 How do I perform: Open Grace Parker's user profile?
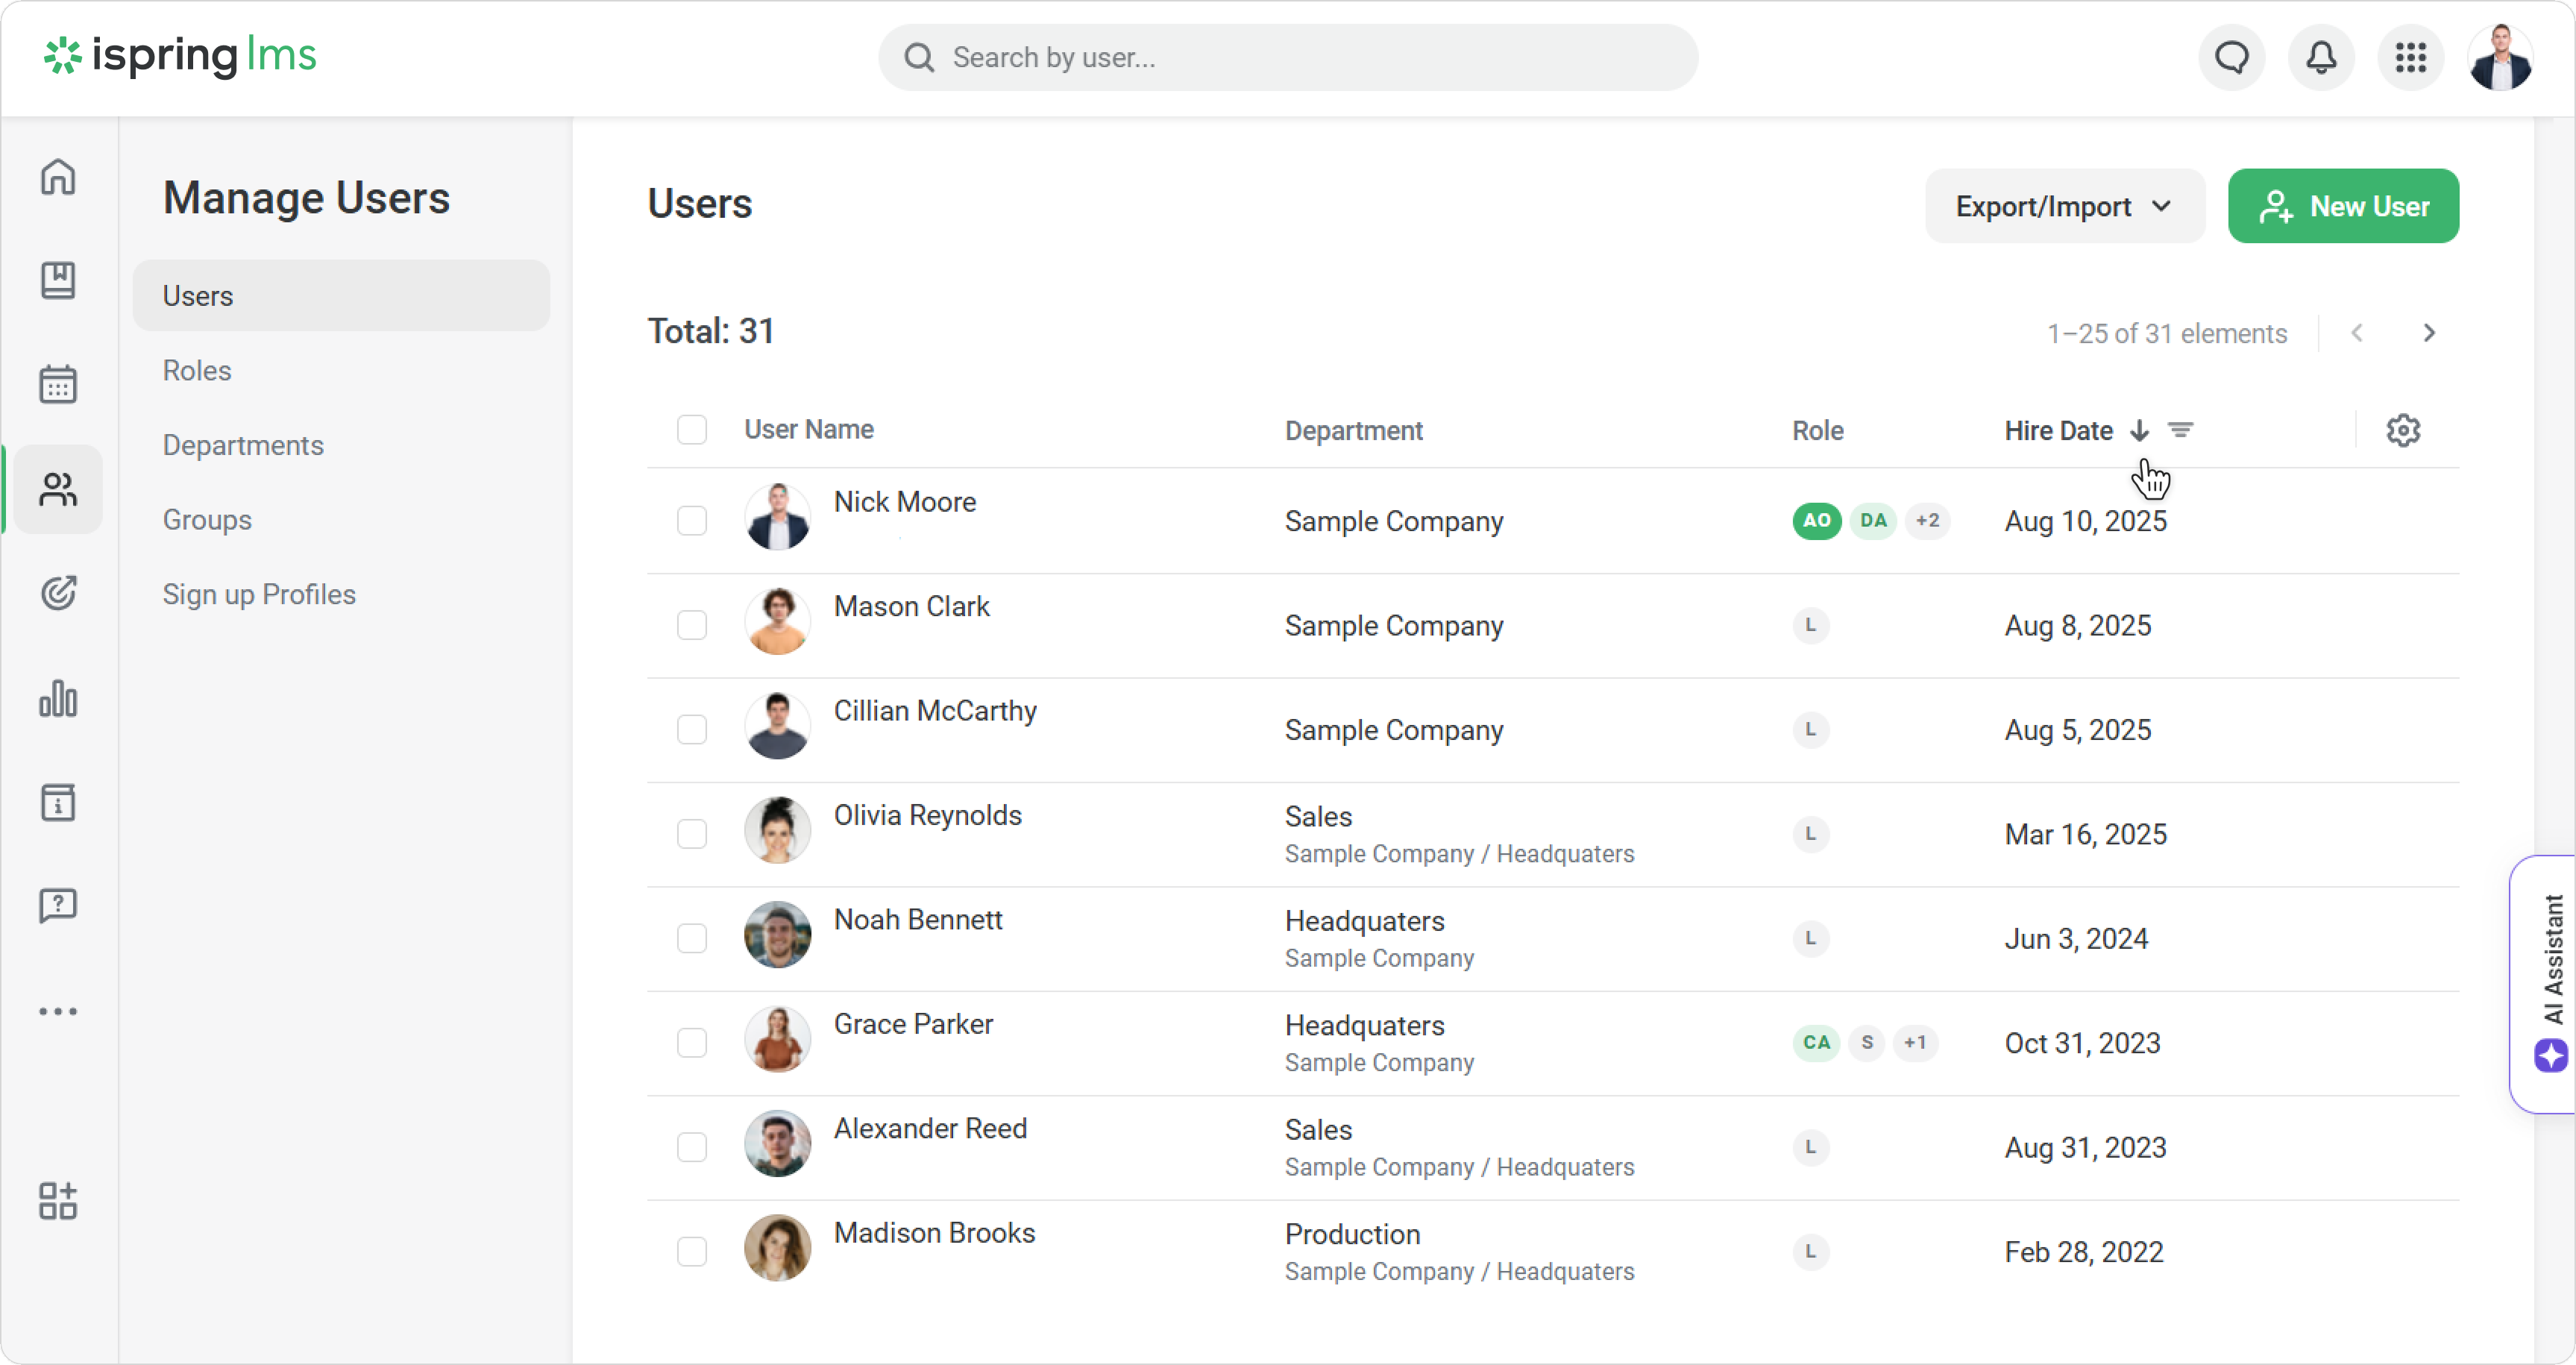[913, 1024]
